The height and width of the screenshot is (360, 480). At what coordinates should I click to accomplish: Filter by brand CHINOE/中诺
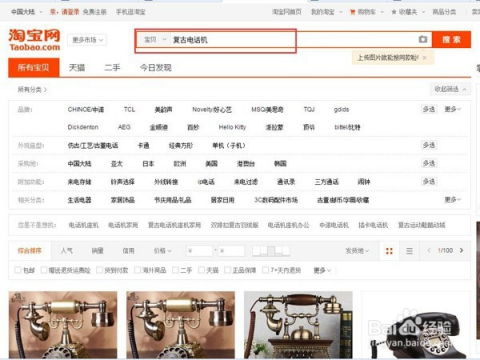[86, 109]
